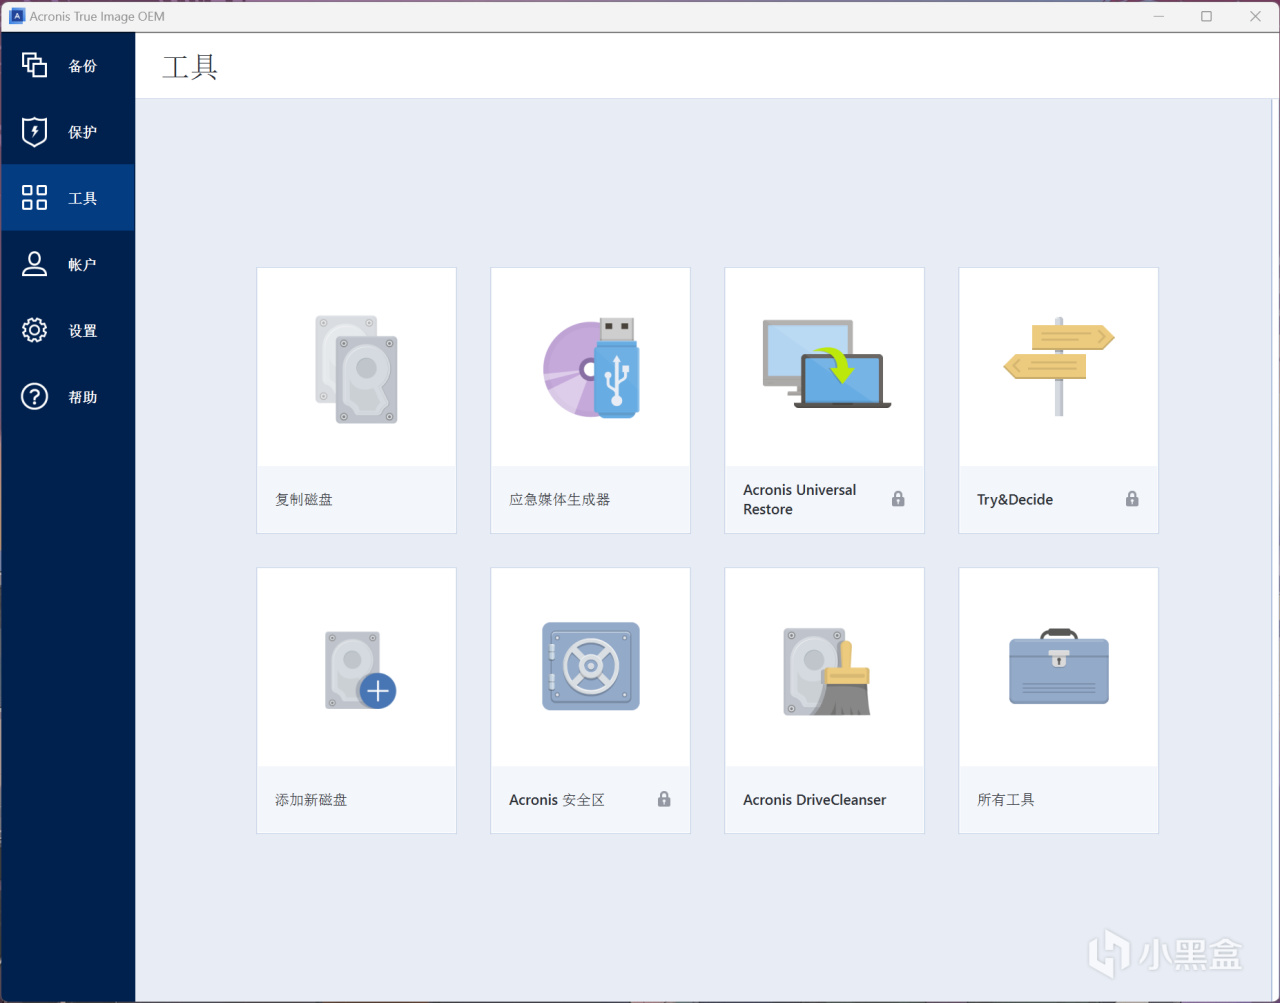Show the 帮助 (Help) sidebar section
This screenshot has width=1280, height=1003.
click(67, 397)
